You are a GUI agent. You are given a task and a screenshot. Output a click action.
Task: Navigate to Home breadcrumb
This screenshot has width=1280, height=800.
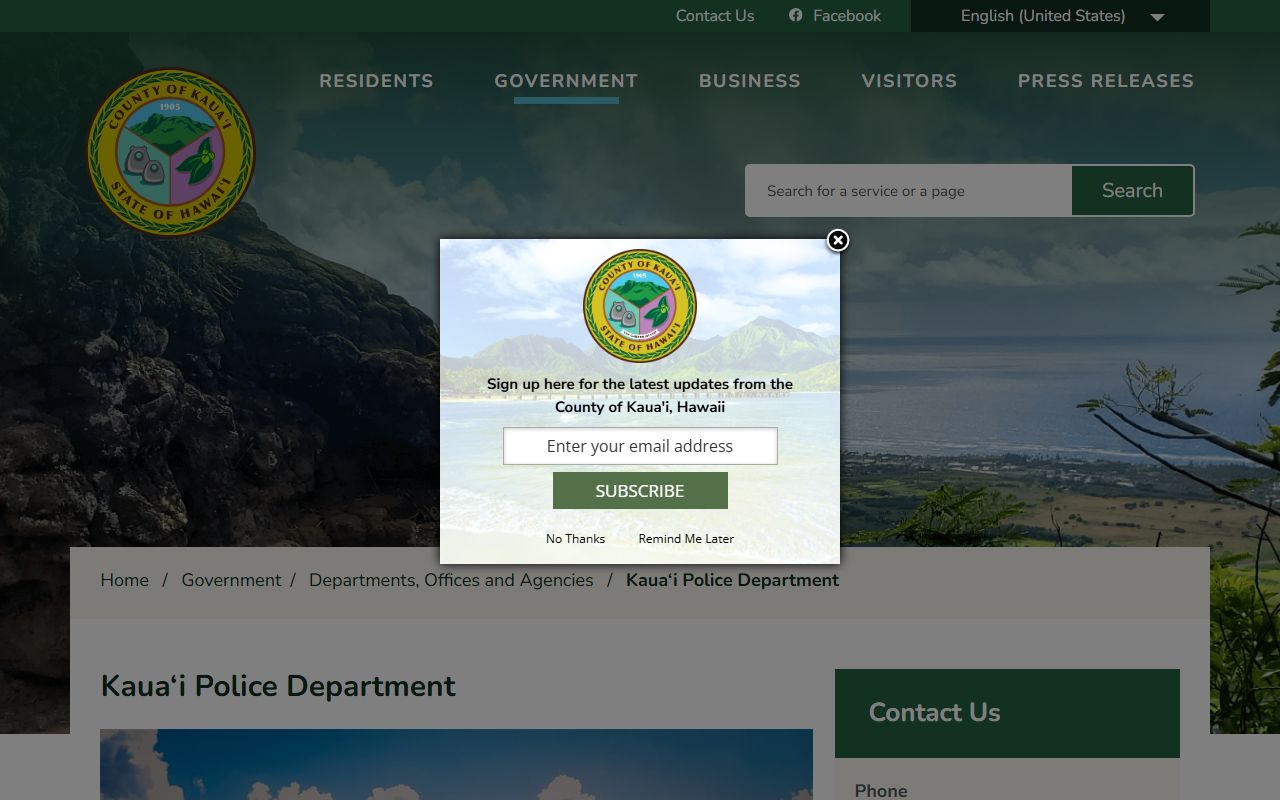pyautogui.click(x=125, y=580)
